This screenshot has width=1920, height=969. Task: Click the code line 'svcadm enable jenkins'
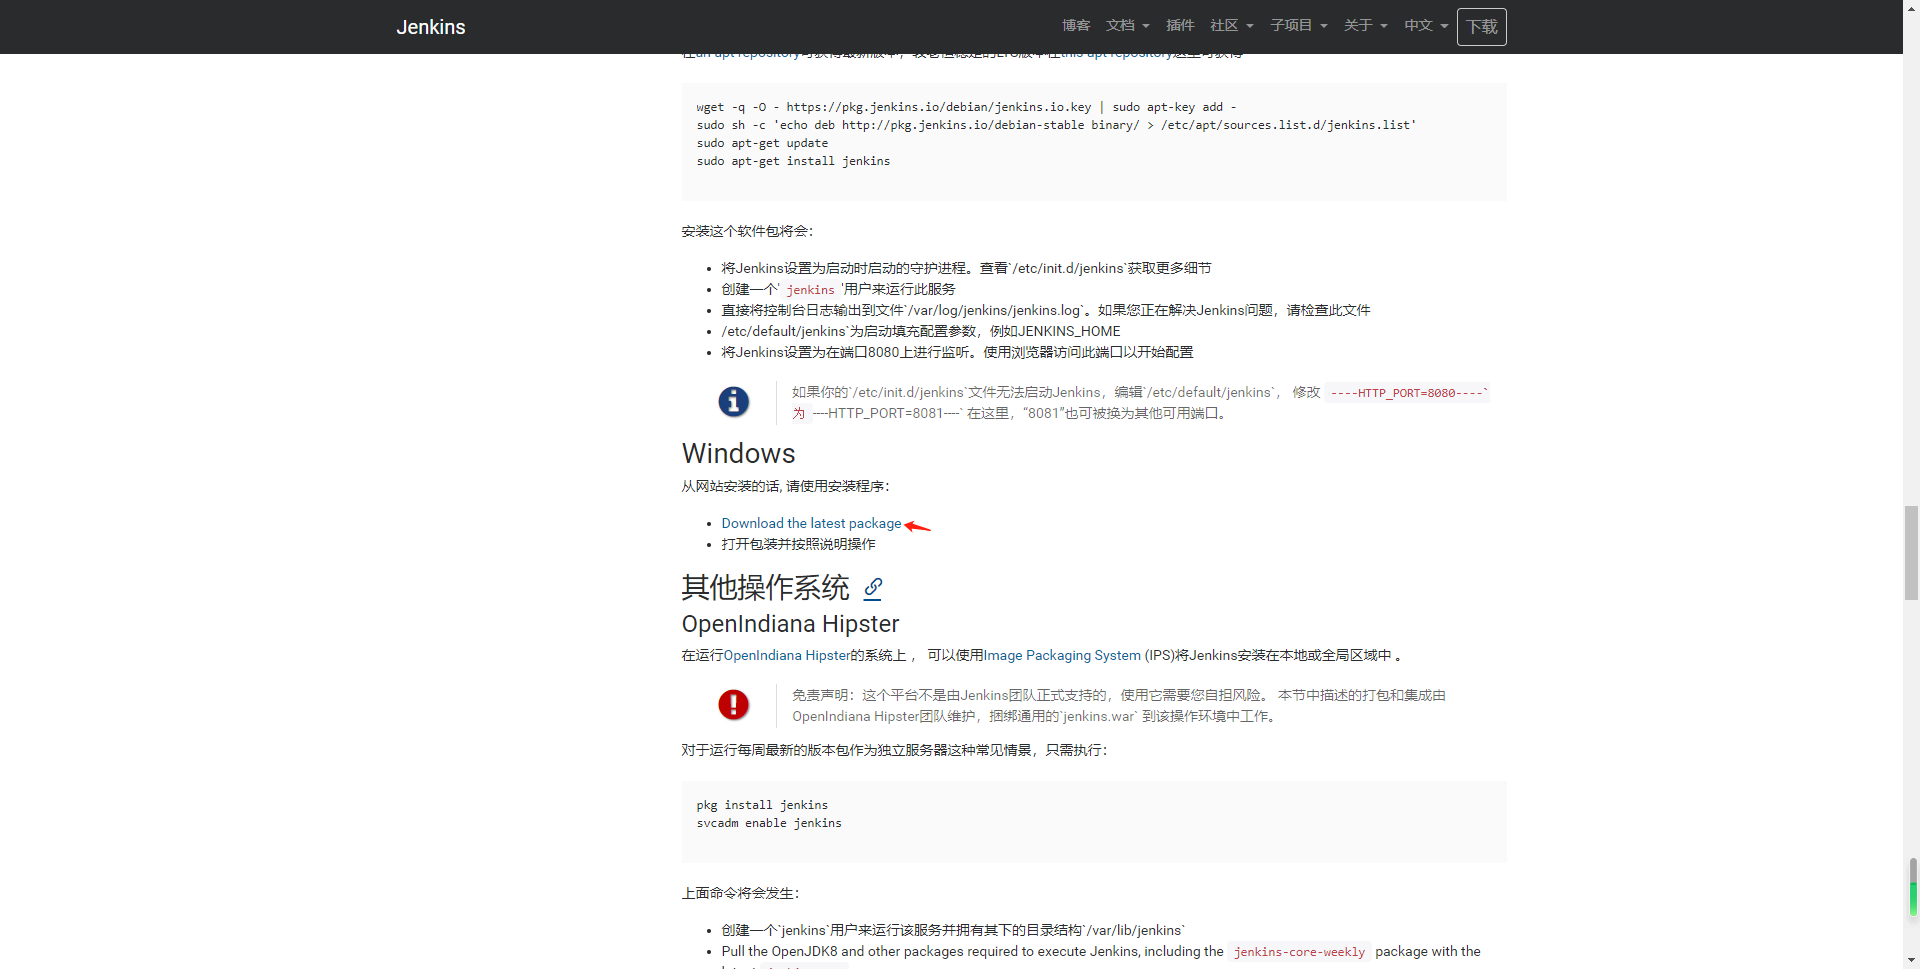[x=769, y=823]
